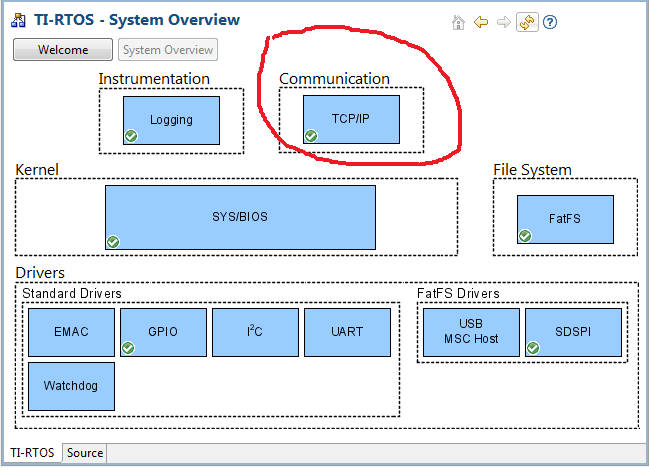
Task: Select the I2C driver block
Action: pyautogui.click(x=255, y=332)
